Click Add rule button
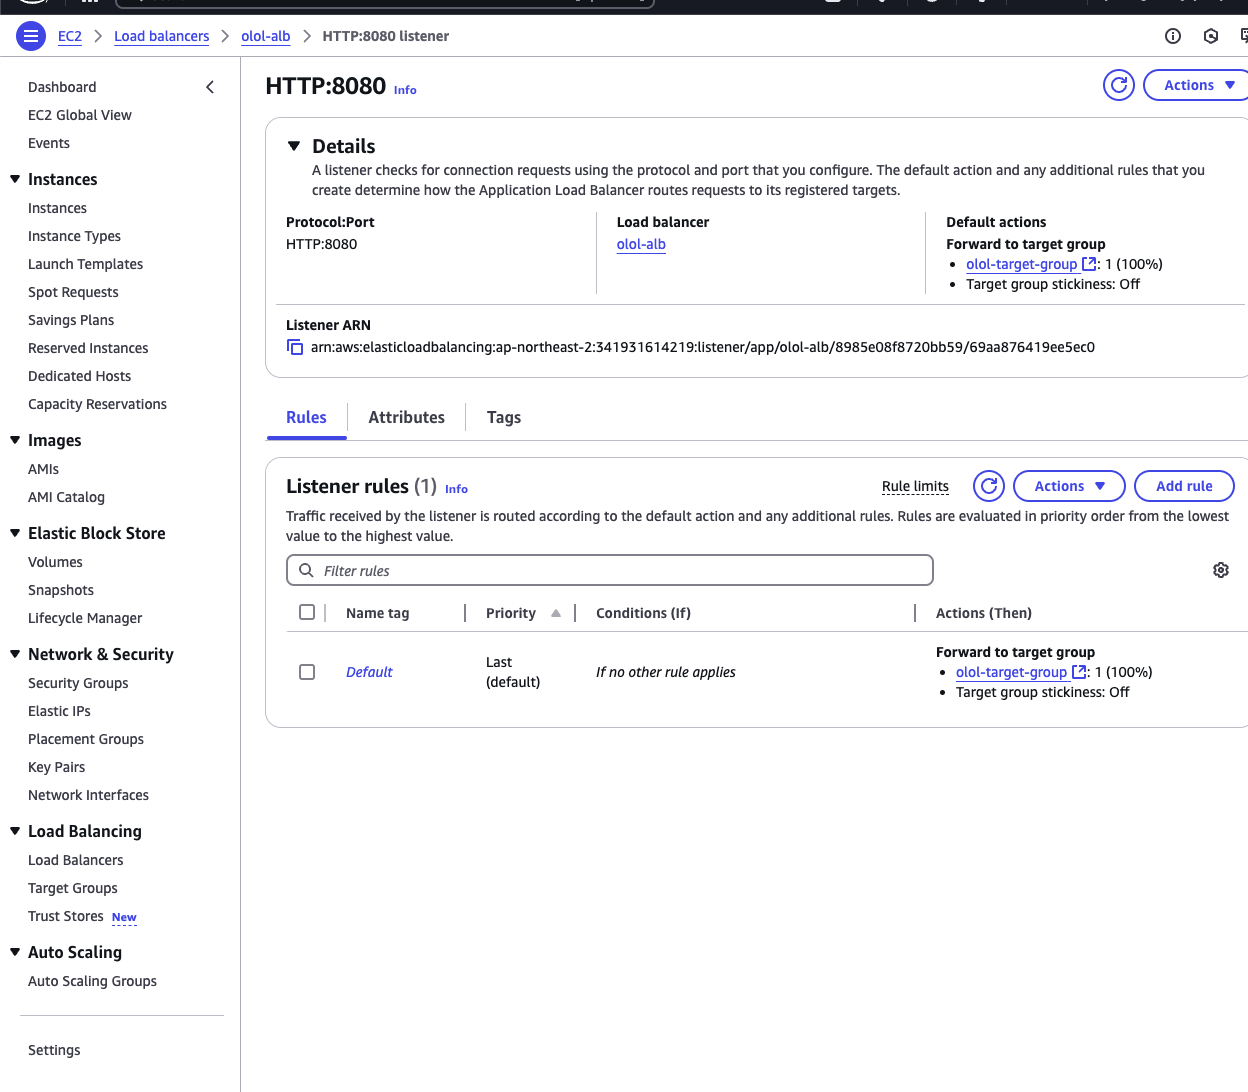Viewport: 1248px width, 1092px height. (1184, 486)
